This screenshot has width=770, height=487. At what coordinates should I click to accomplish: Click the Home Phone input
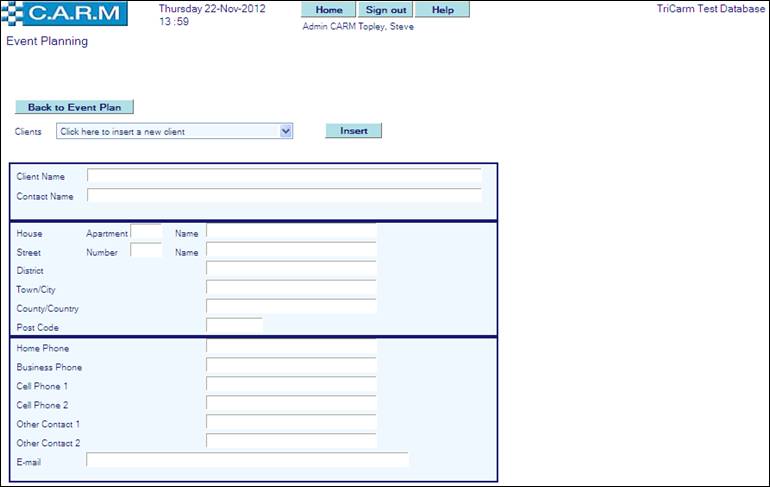tap(291, 348)
